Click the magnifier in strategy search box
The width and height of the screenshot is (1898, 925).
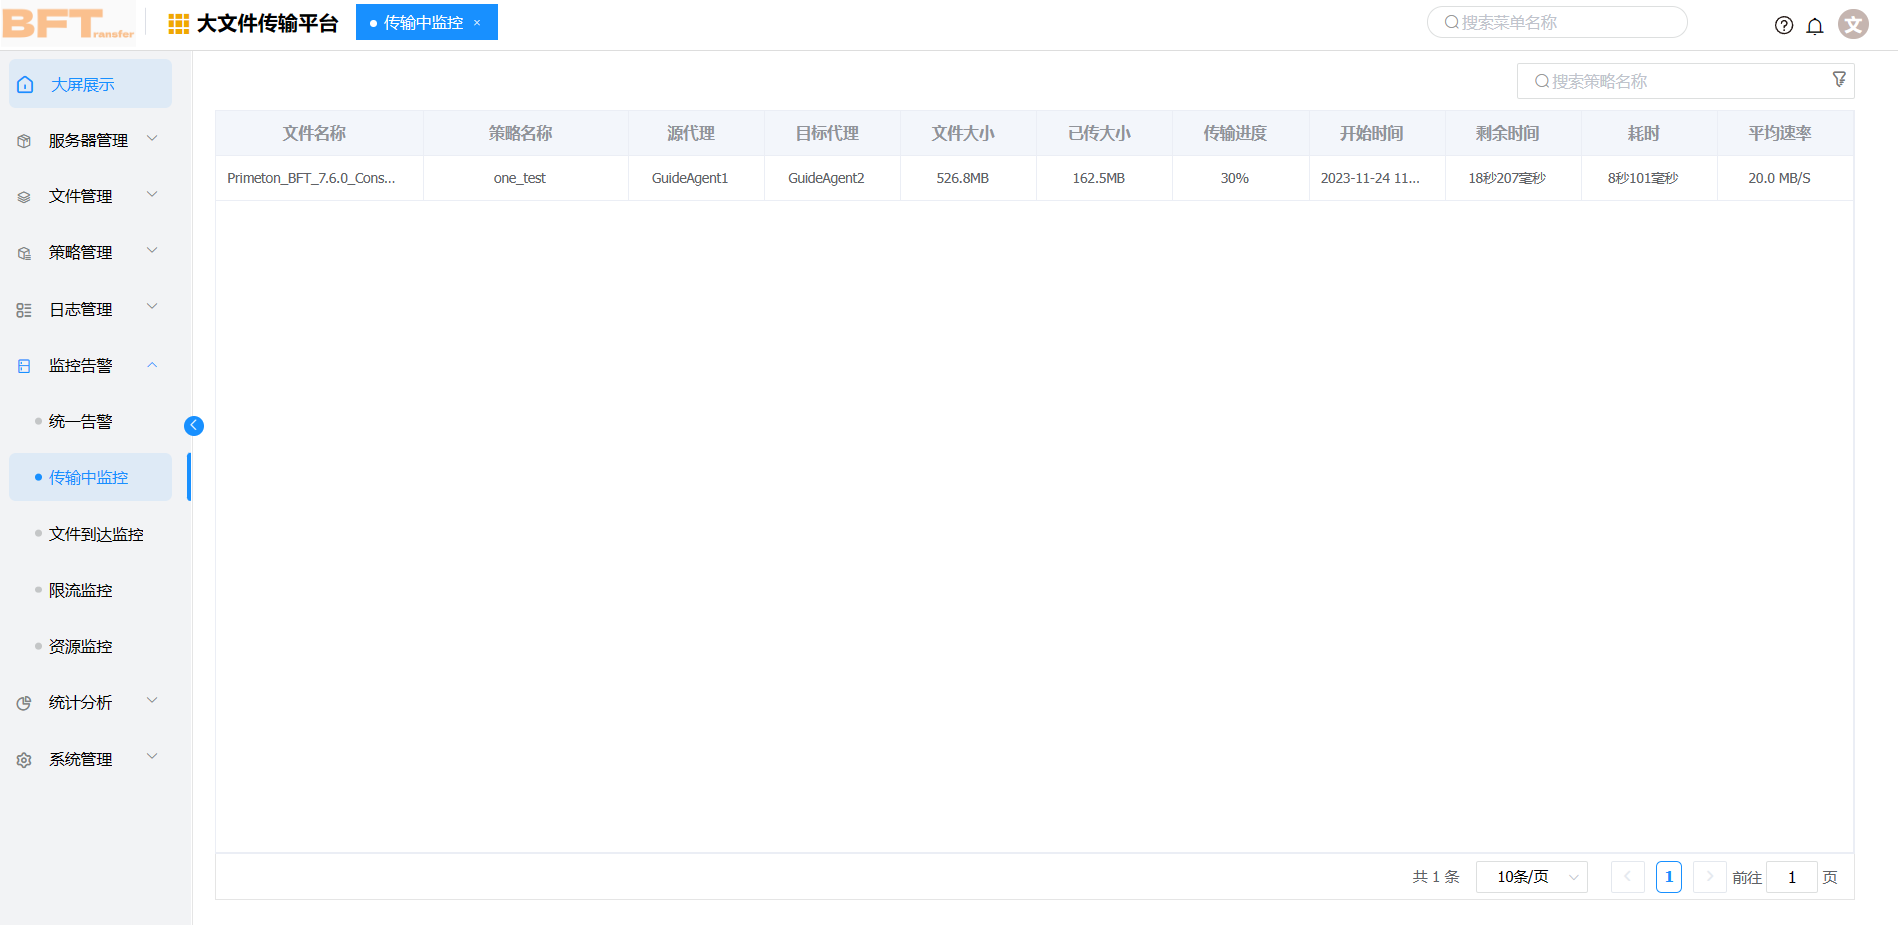[x=1542, y=81]
